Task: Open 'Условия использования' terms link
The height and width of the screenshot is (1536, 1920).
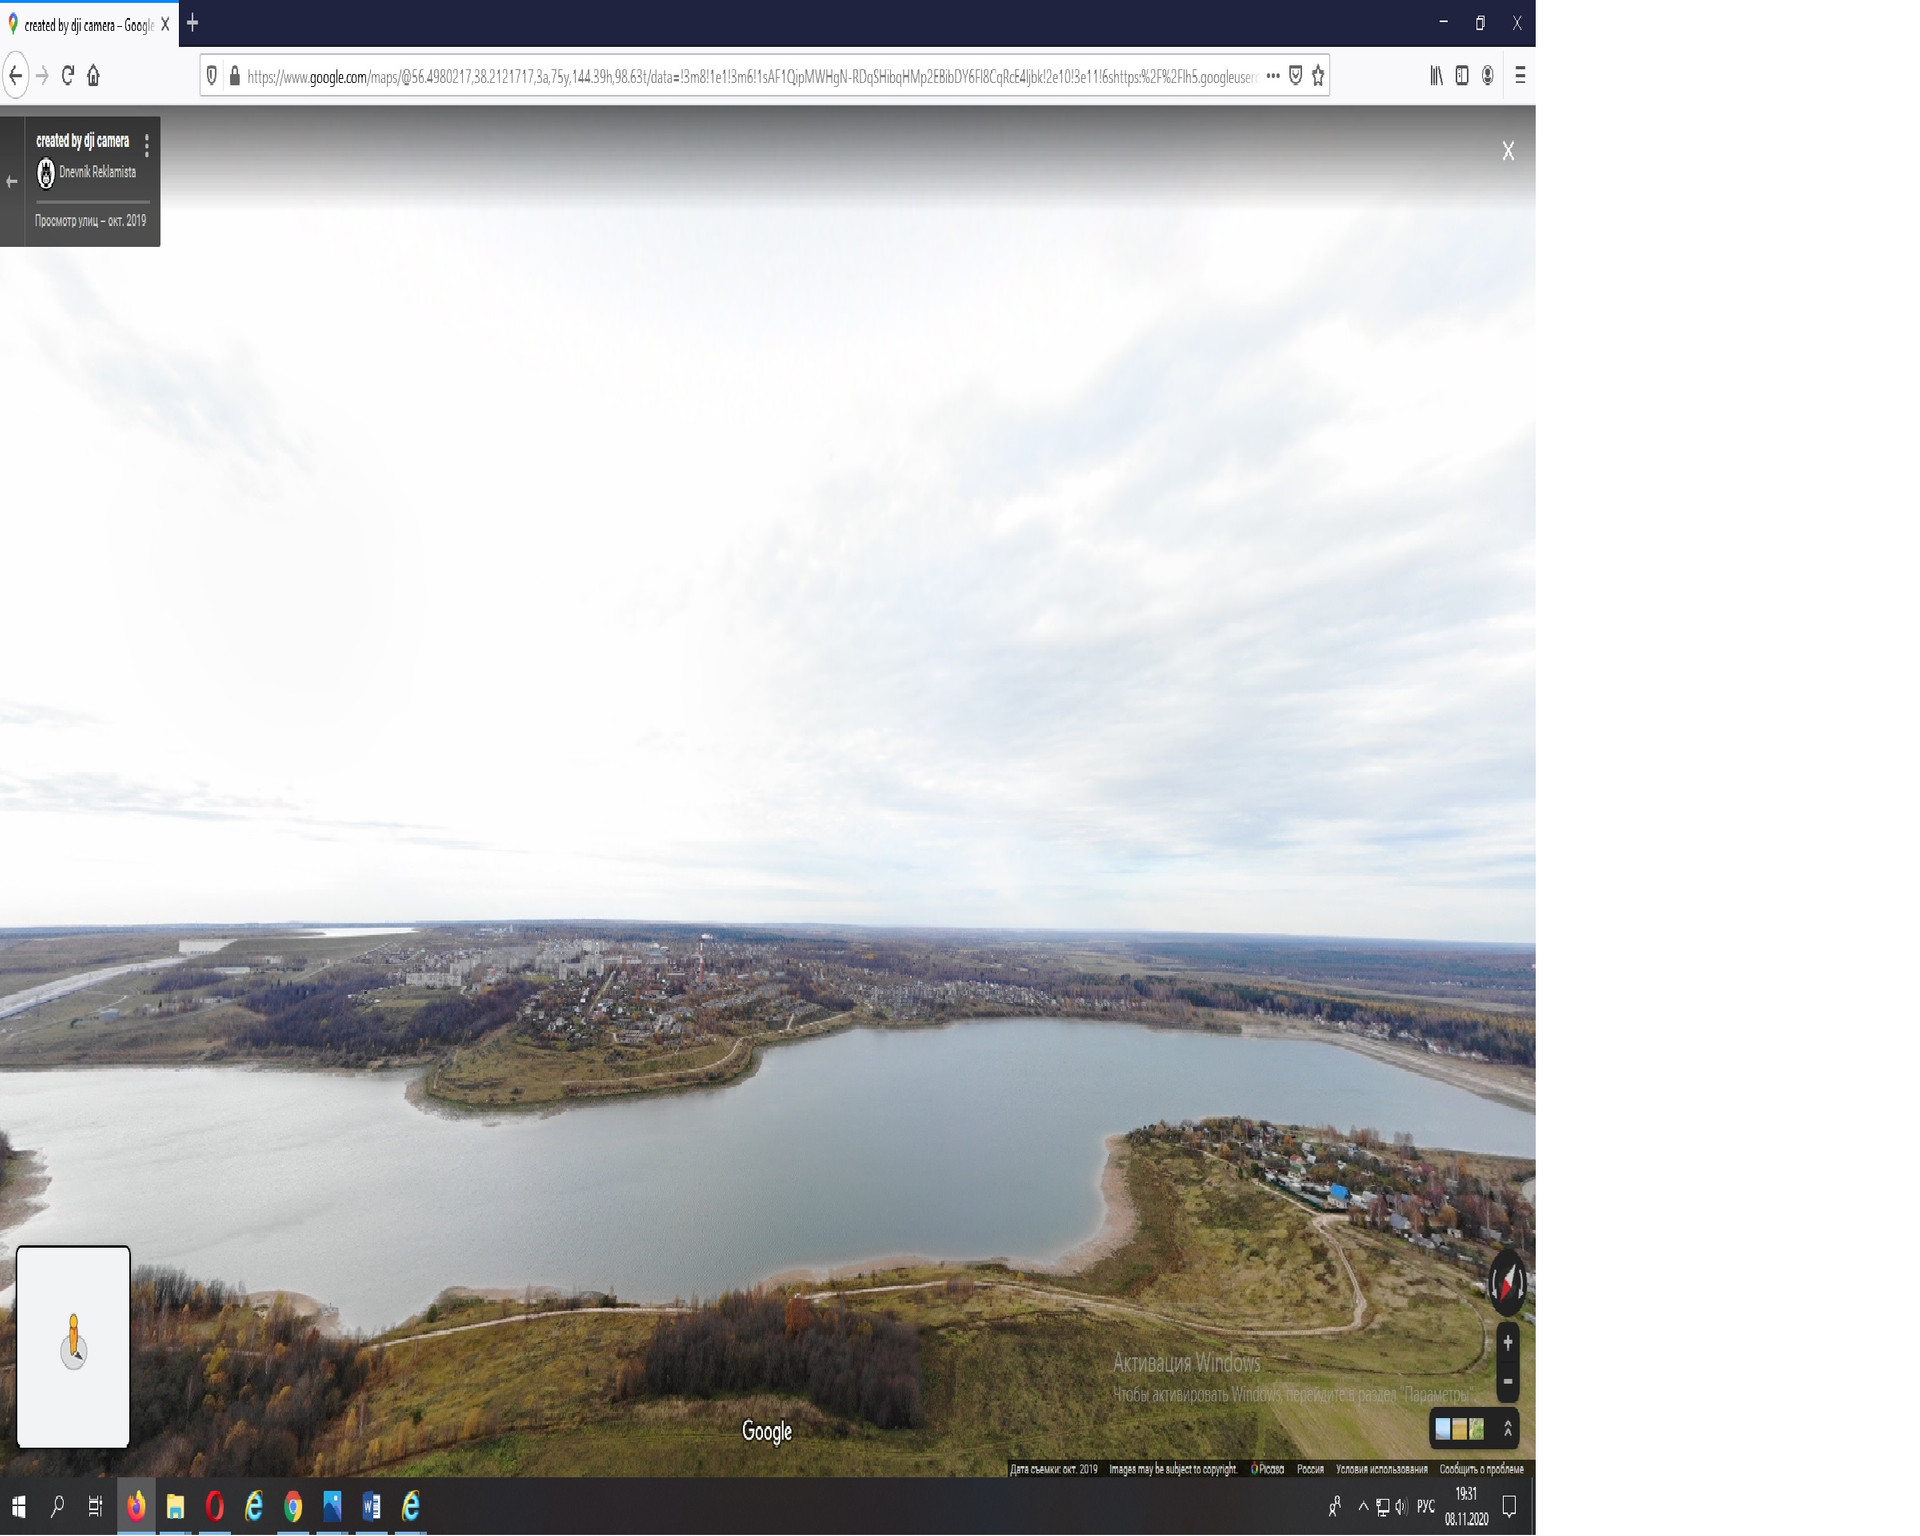Action: tap(1381, 1469)
